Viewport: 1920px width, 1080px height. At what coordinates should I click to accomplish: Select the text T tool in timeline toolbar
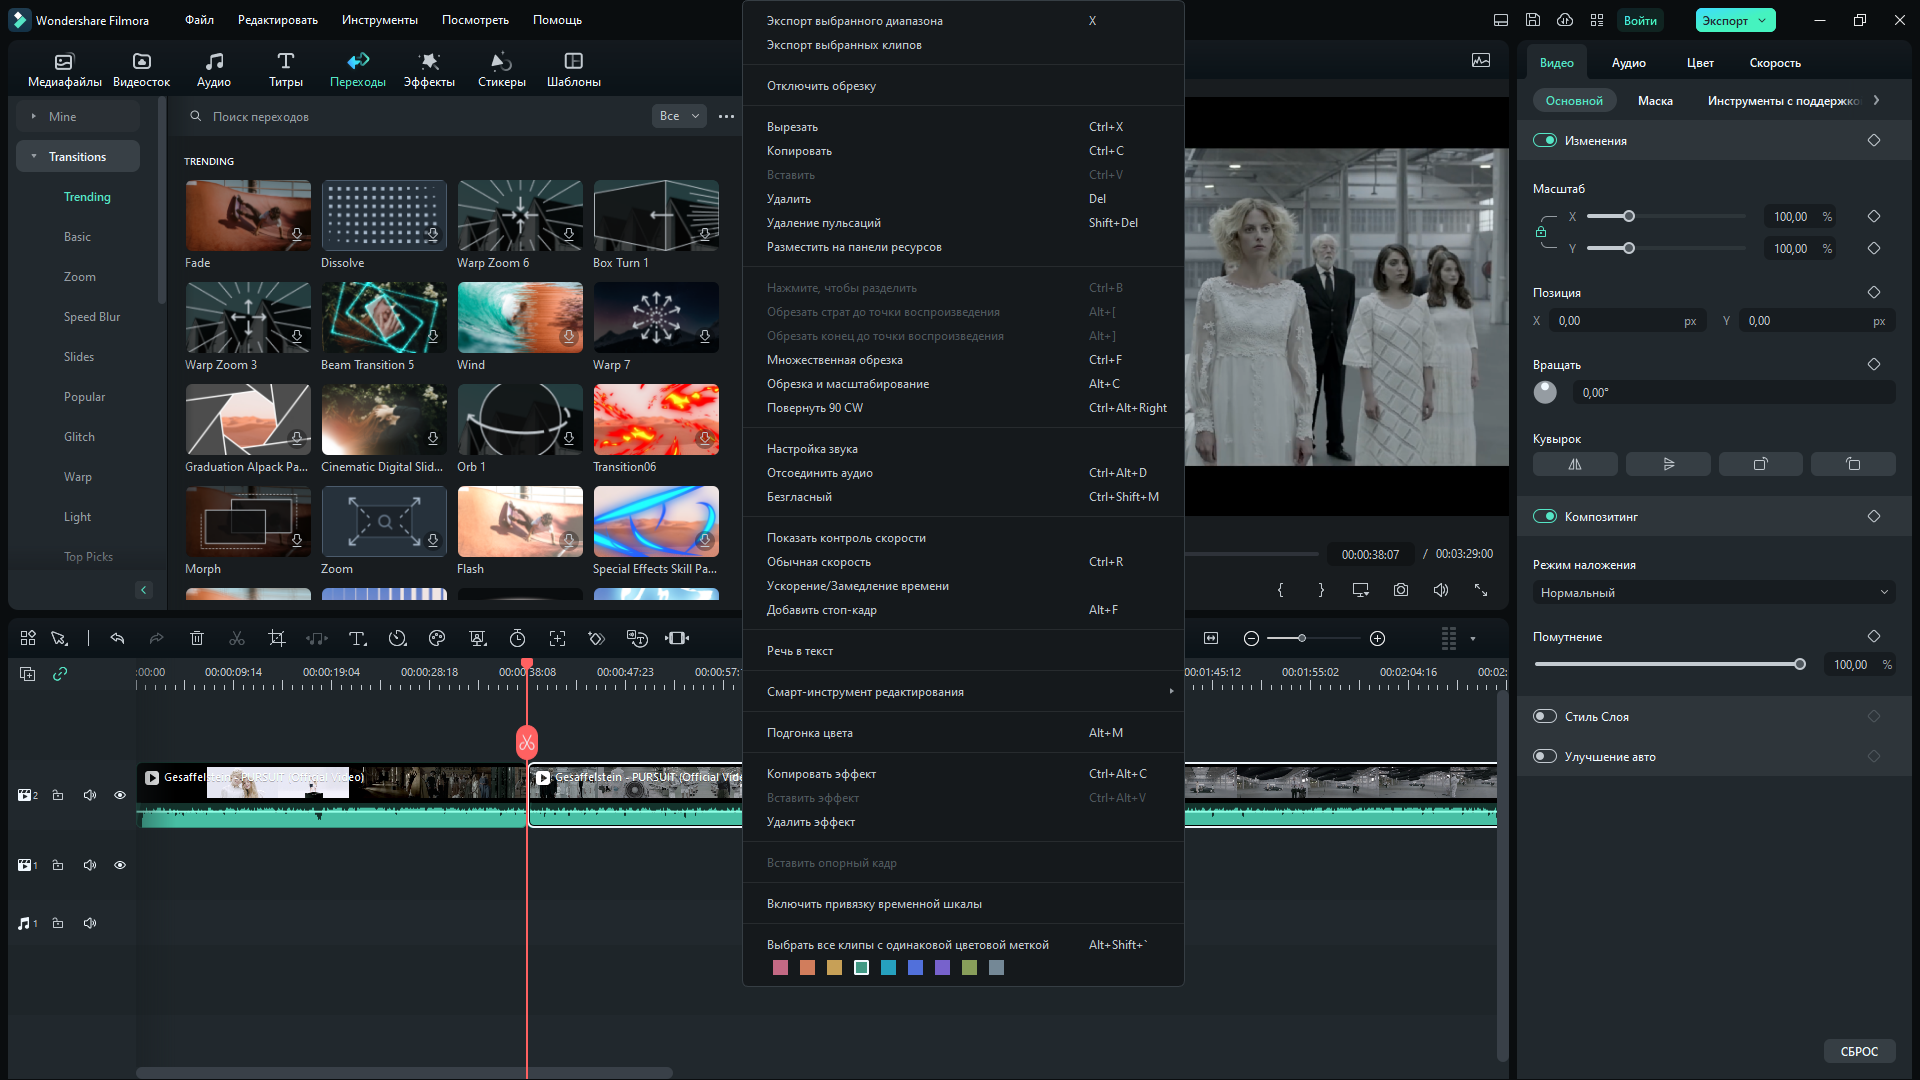coord(357,638)
